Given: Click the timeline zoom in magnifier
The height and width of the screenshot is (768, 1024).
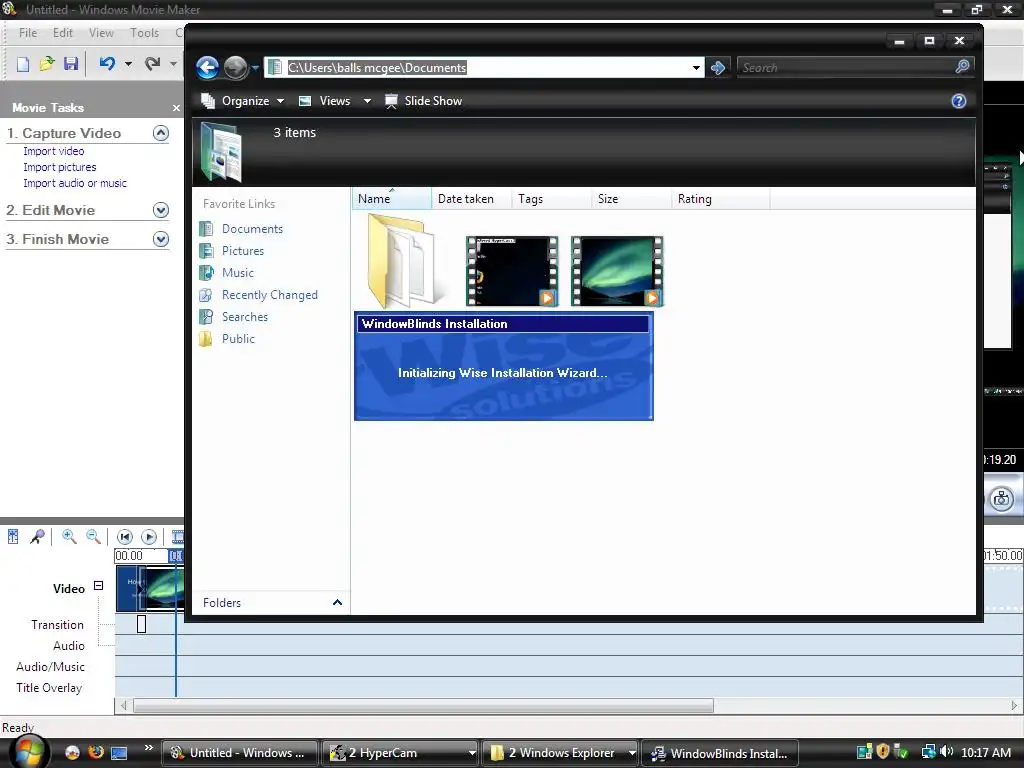Looking at the screenshot, I should coord(69,537).
